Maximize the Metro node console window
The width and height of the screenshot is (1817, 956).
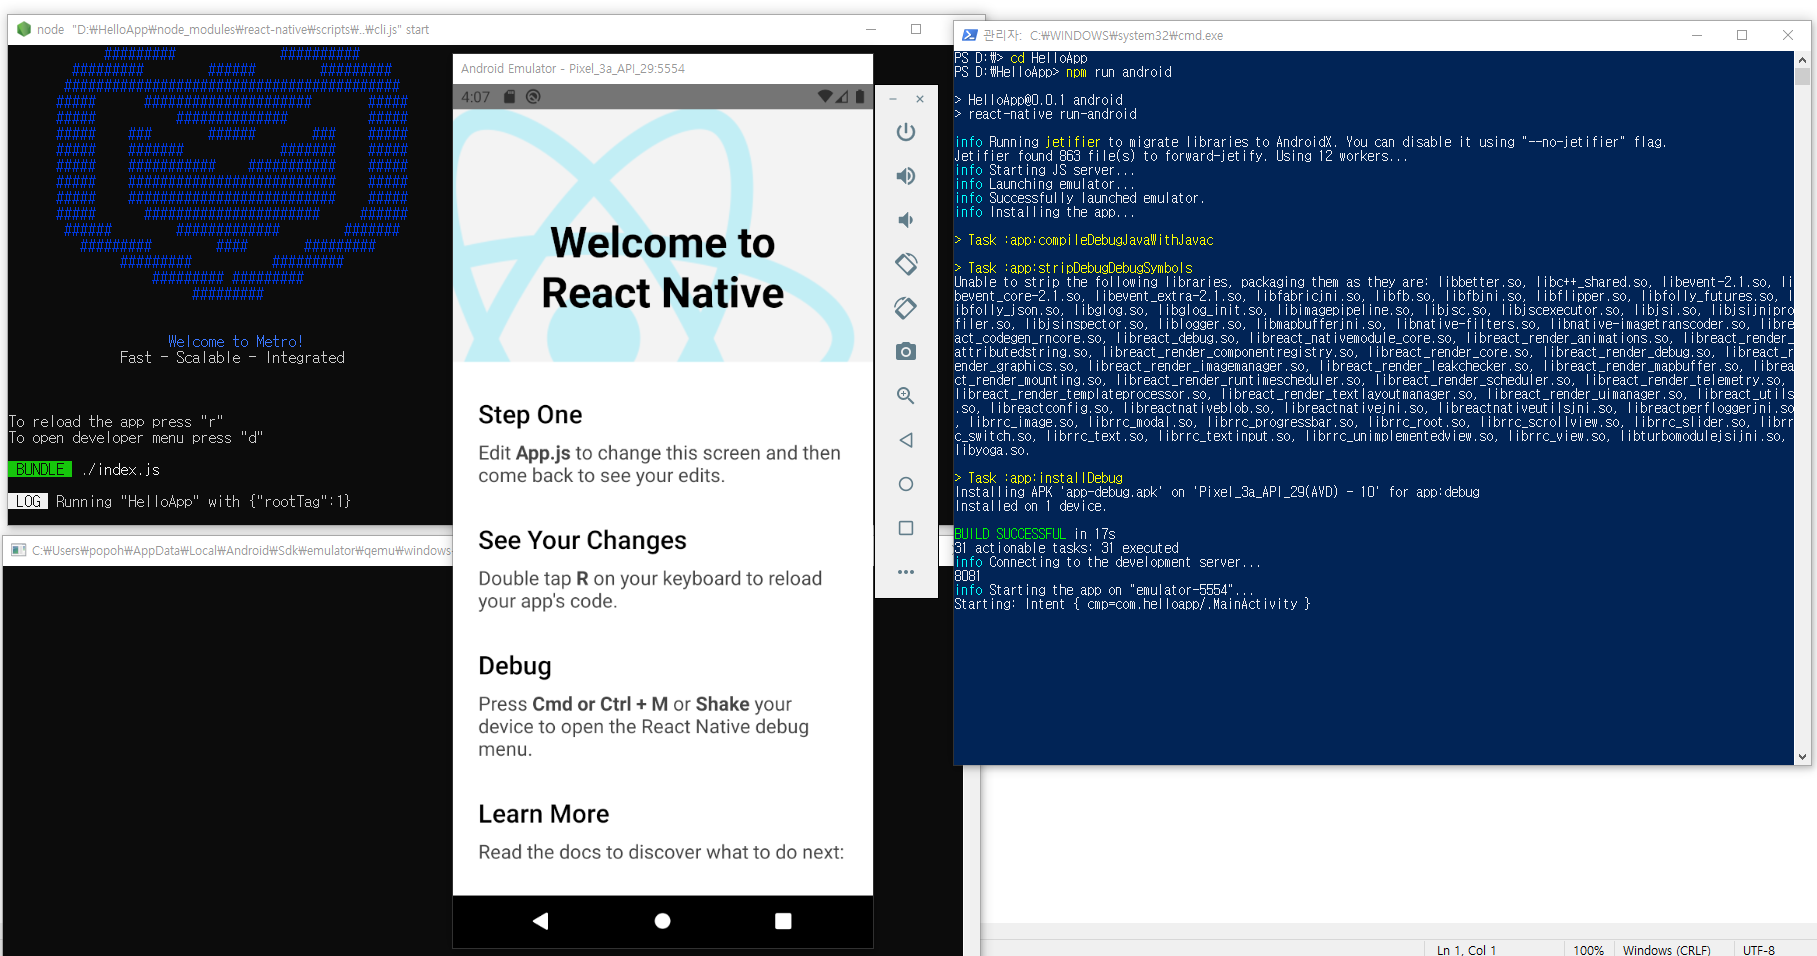(x=916, y=29)
